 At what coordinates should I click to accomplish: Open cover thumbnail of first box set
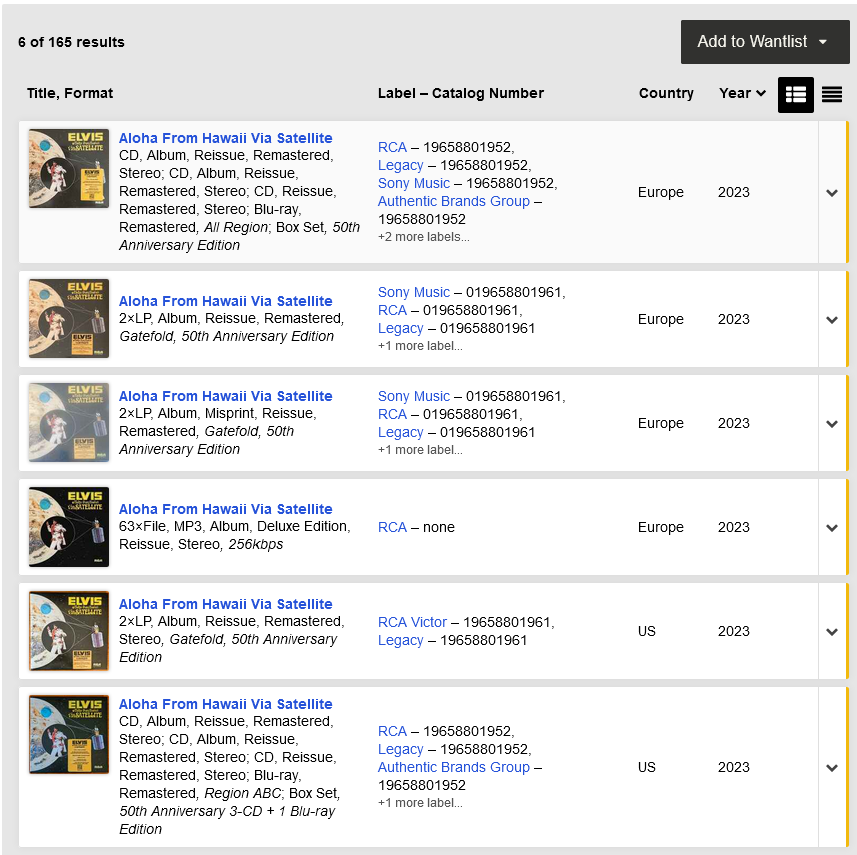pyautogui.click(x=69, y=168)
